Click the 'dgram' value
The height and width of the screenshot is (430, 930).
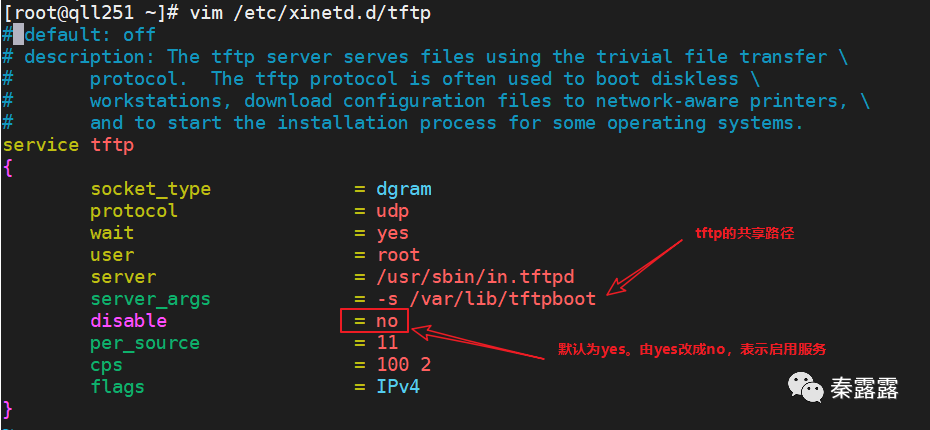tap(404, 189)
